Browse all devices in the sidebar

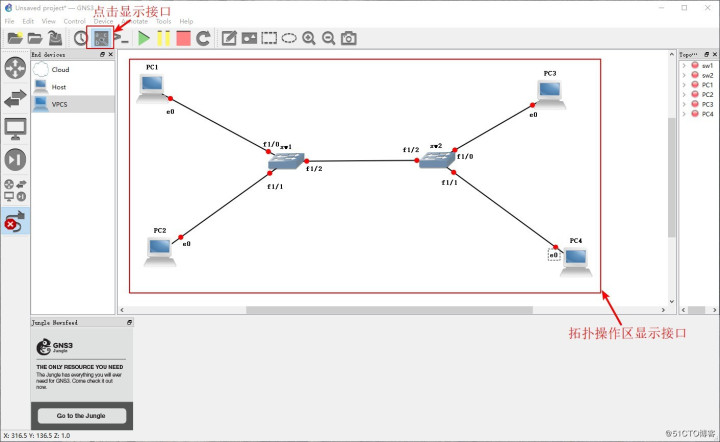click(x=15, y=190)
